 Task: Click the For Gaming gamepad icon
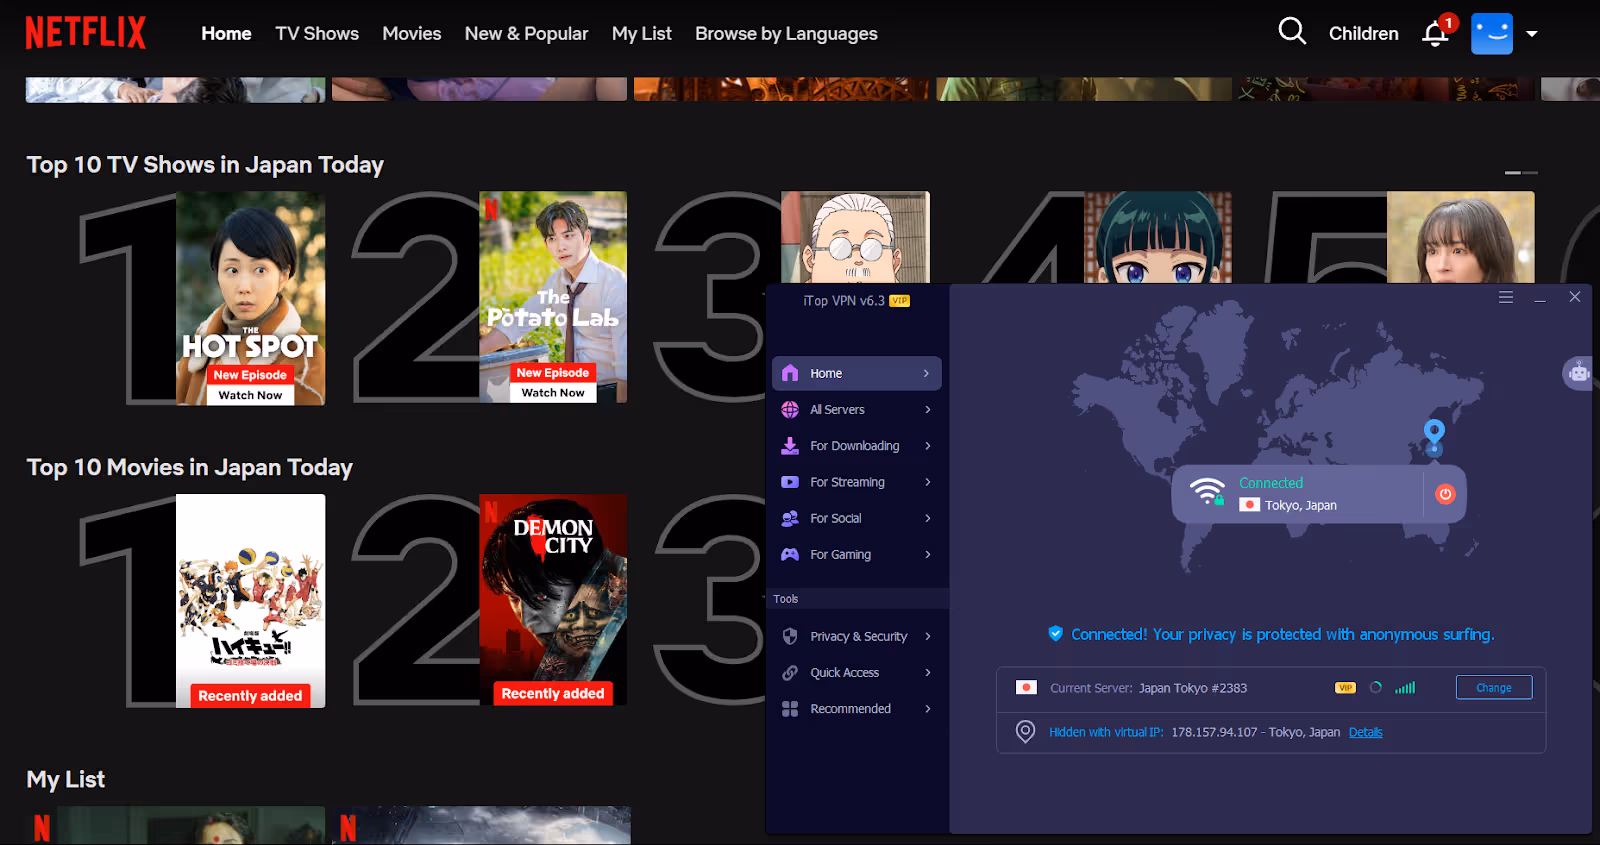[x=790, y=554]
